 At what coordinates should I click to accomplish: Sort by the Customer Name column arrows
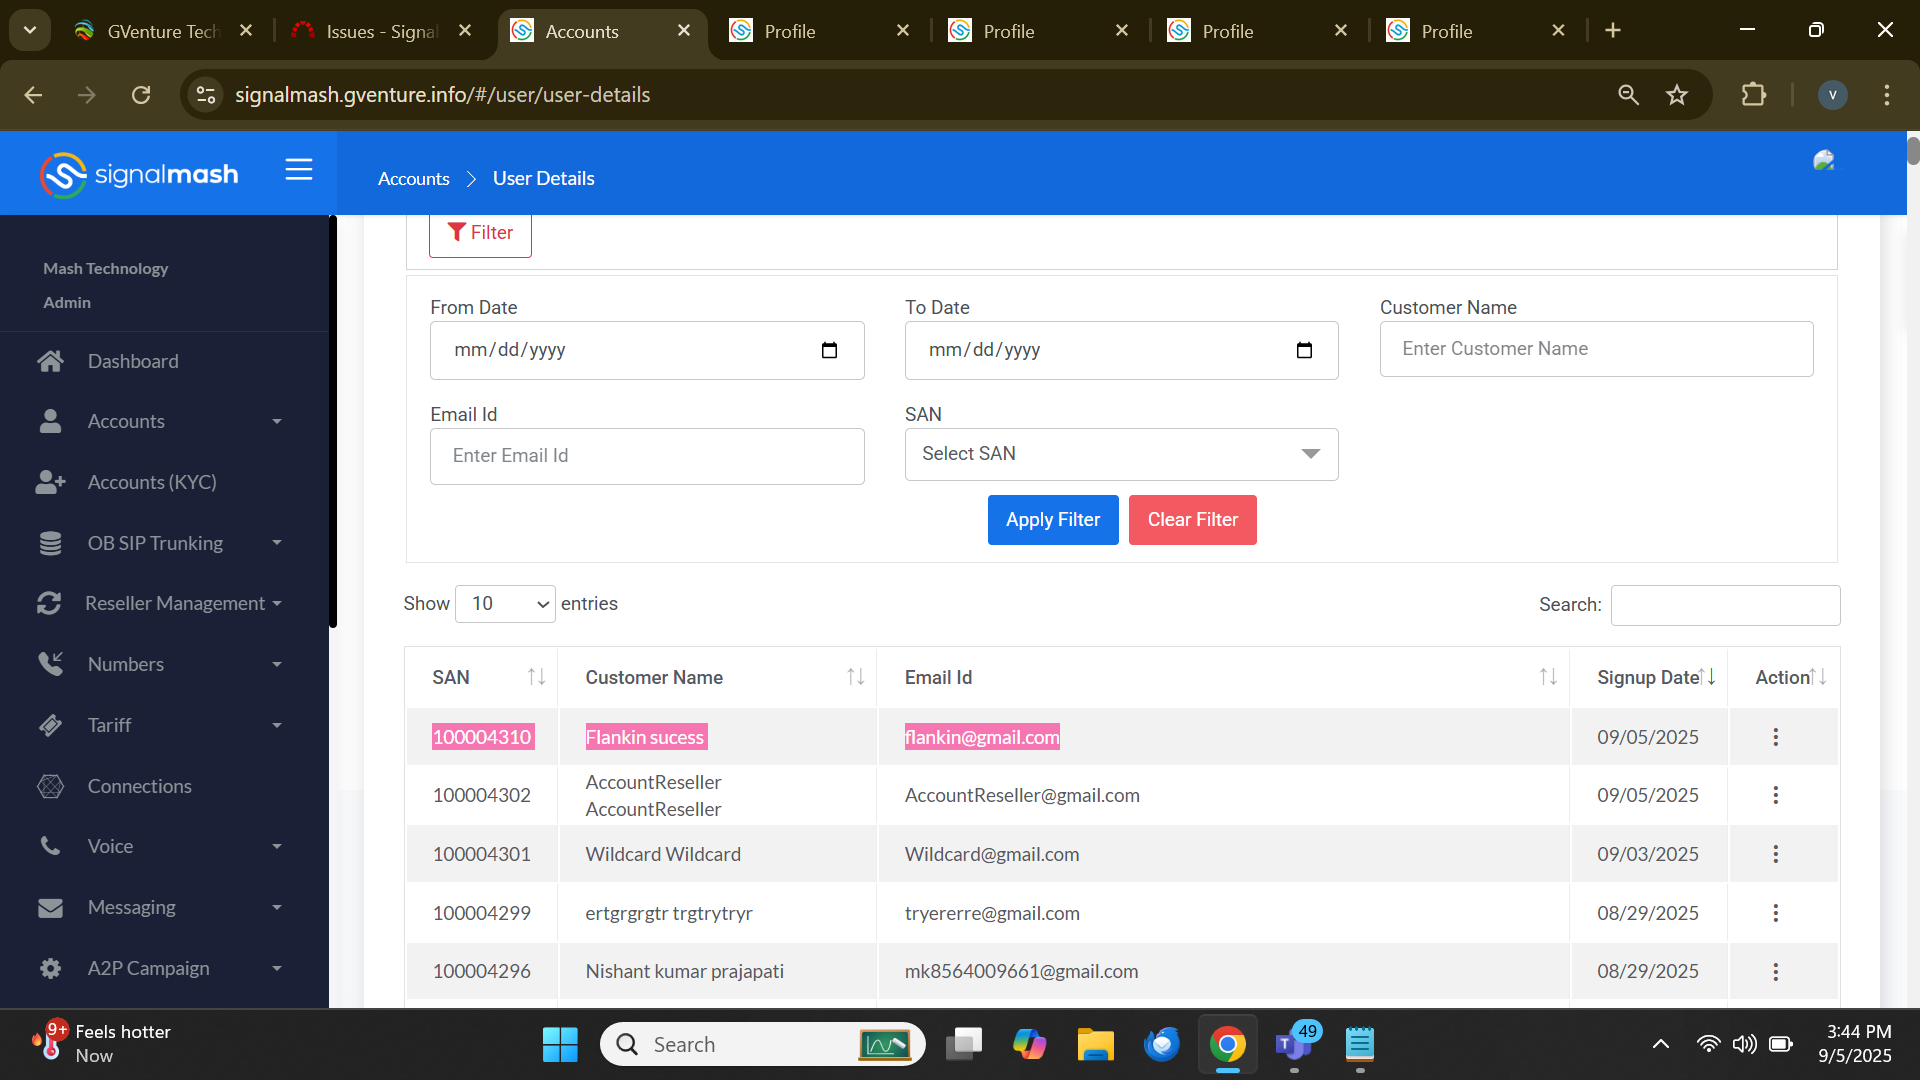tap(855, 677)
